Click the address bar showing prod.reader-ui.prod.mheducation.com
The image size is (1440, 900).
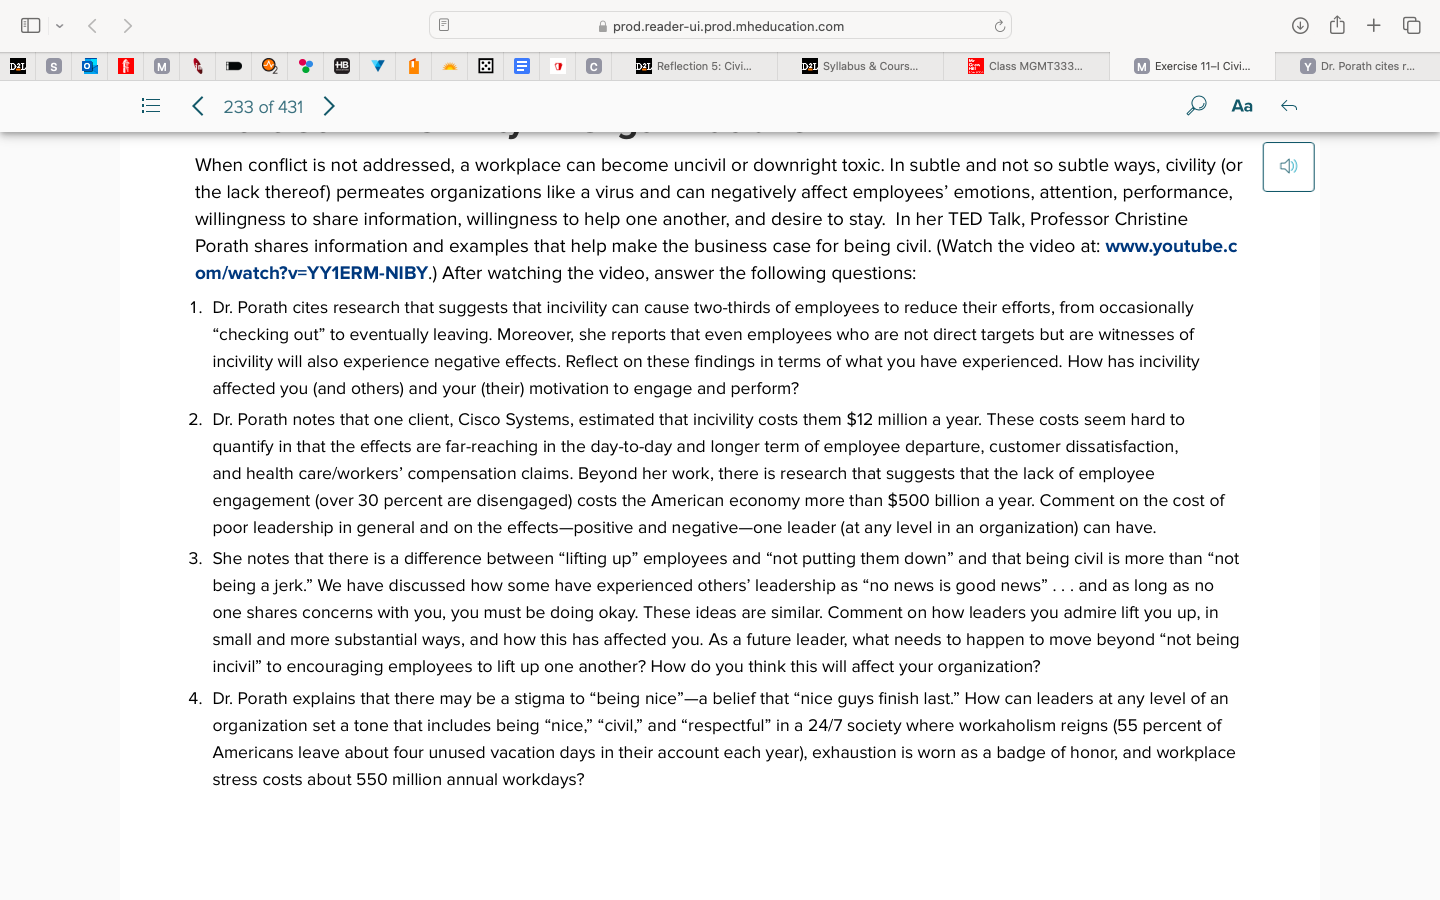tap(720, 26)
